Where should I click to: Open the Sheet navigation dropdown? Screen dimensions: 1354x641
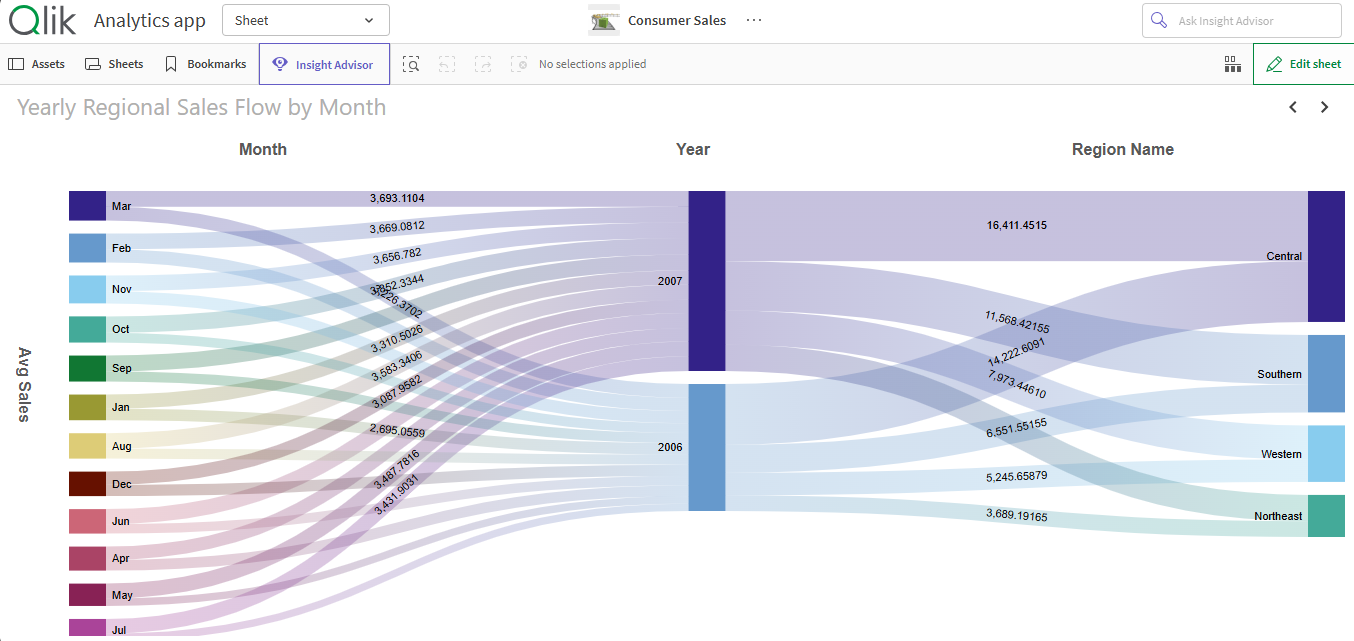pos(305,20)
